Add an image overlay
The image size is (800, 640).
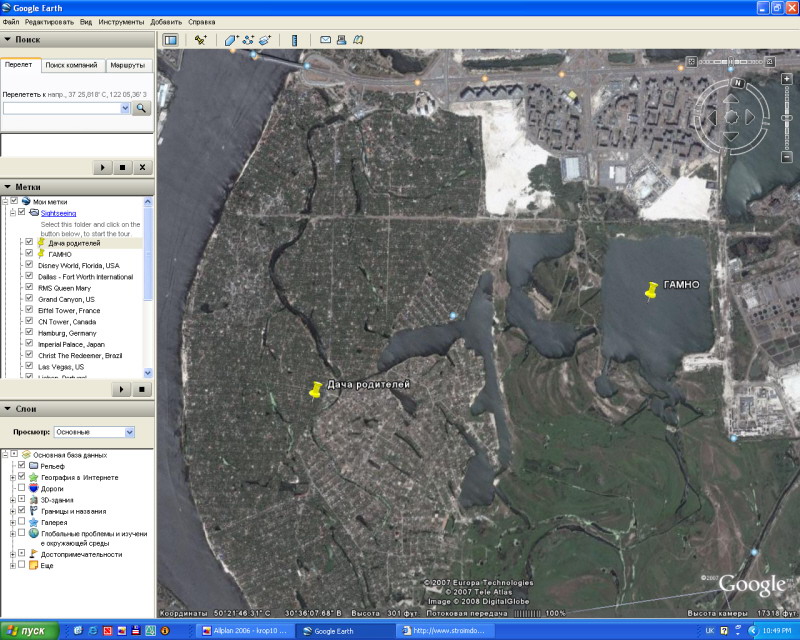pos(265,40)
